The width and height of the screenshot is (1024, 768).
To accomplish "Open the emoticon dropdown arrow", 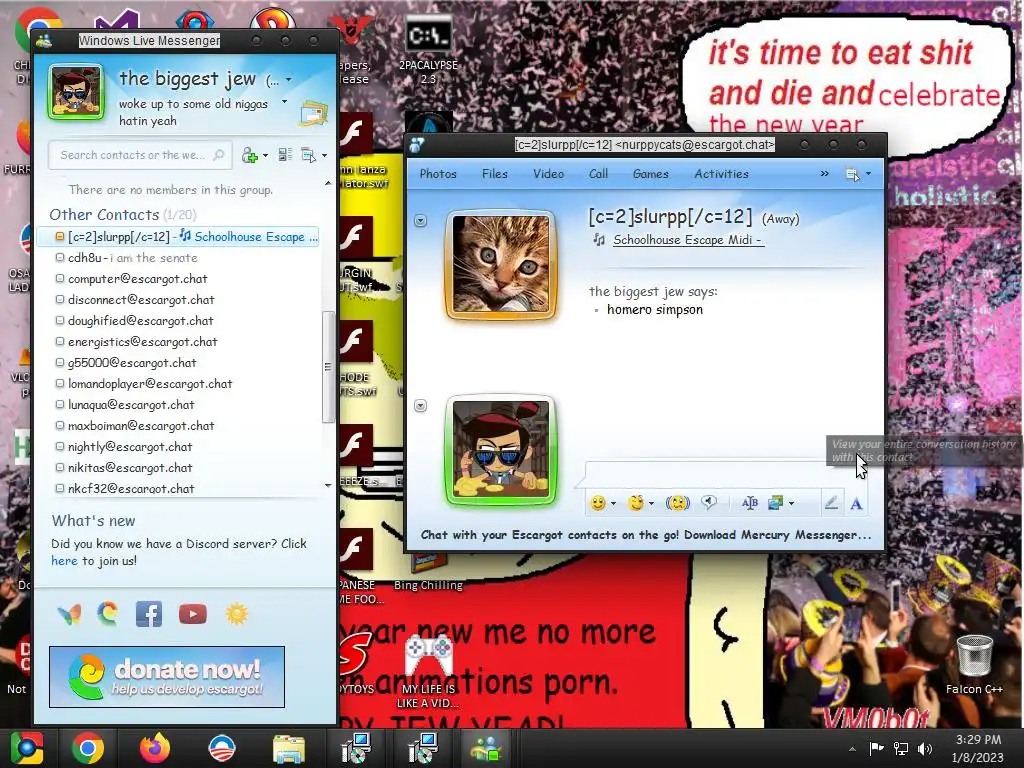I will click(613, 504).
